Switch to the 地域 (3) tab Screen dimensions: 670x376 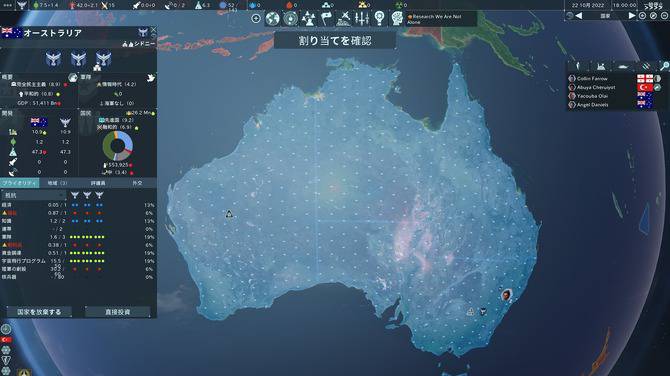coord(58,183)
